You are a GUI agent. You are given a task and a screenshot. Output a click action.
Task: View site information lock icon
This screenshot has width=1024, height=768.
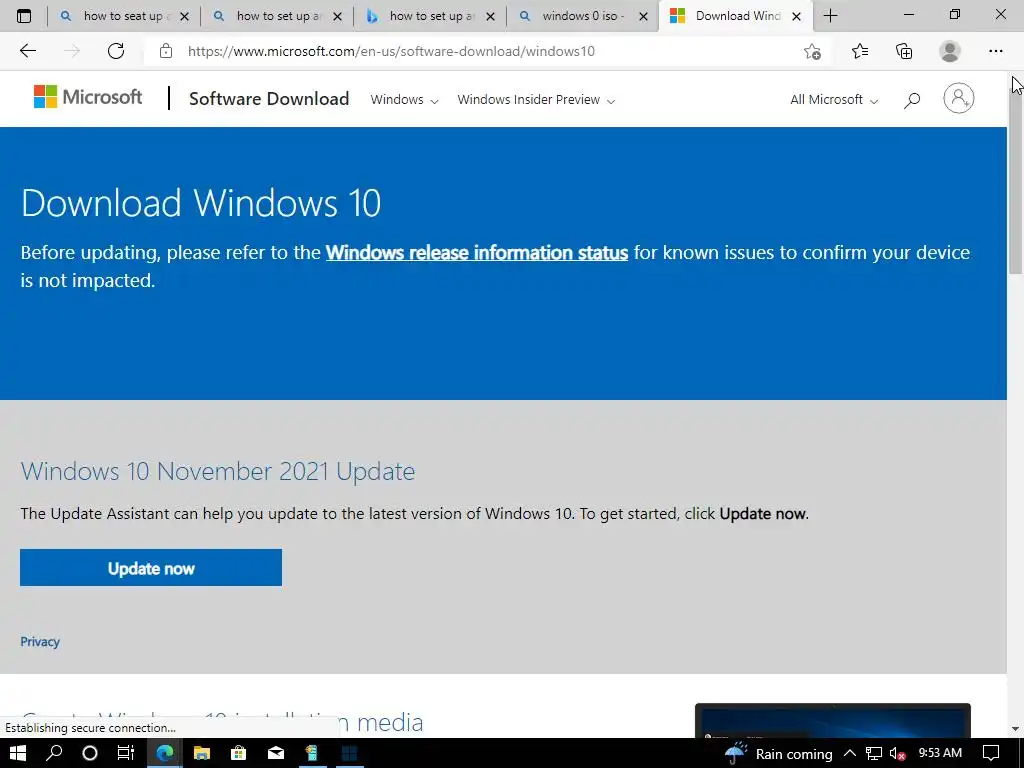point(166,51)
